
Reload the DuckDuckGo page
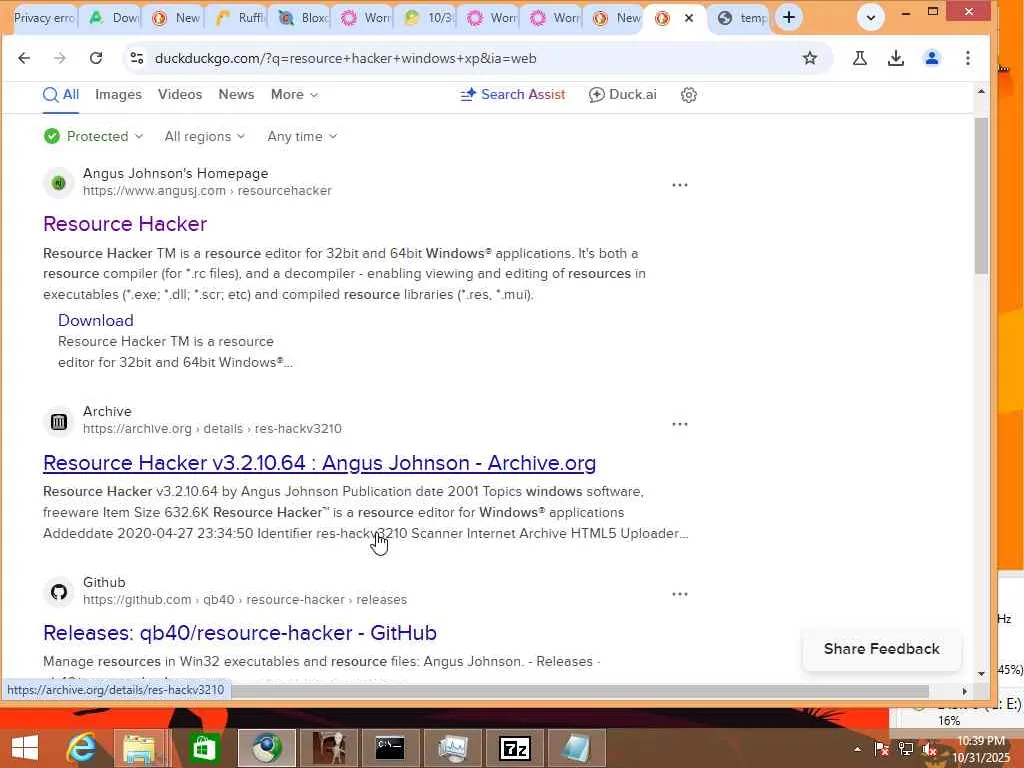[x=96, y=58]
